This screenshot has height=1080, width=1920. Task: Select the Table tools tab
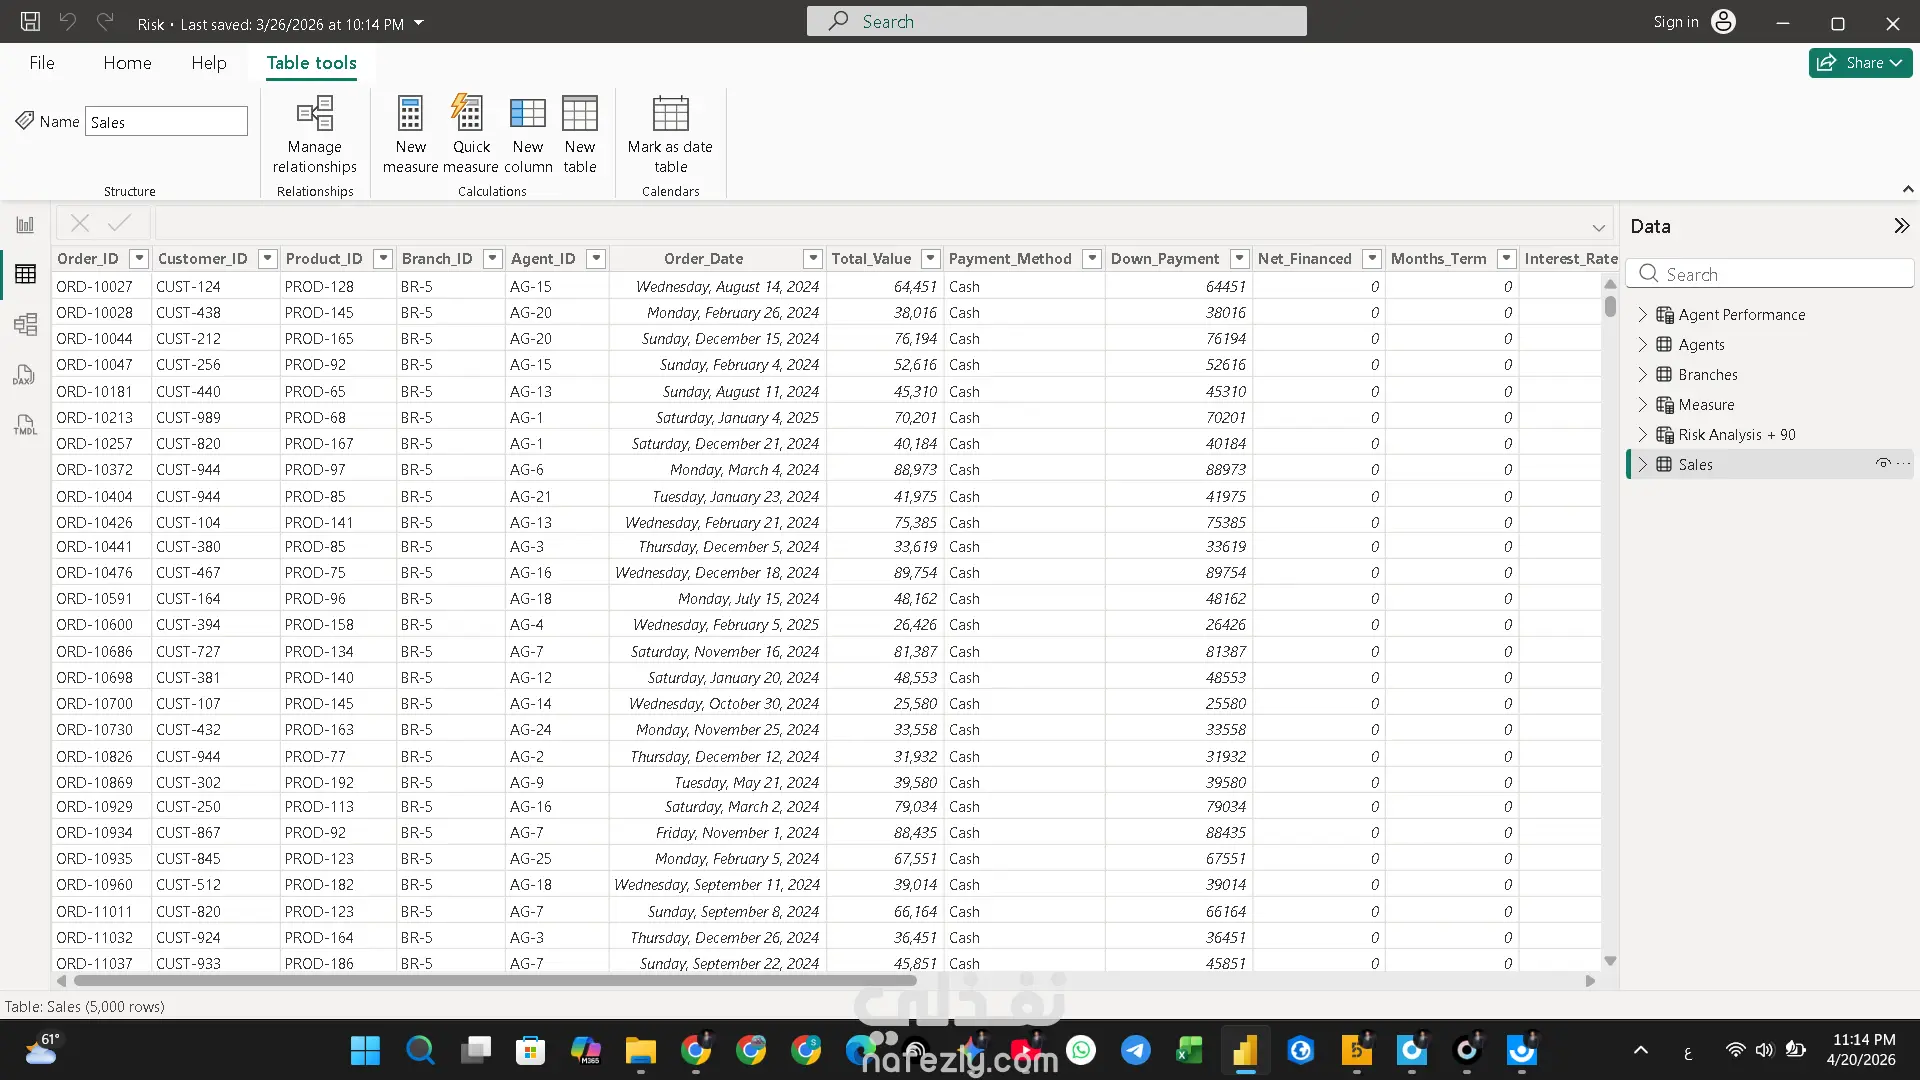pyautogui.click(x=311, y=63)
